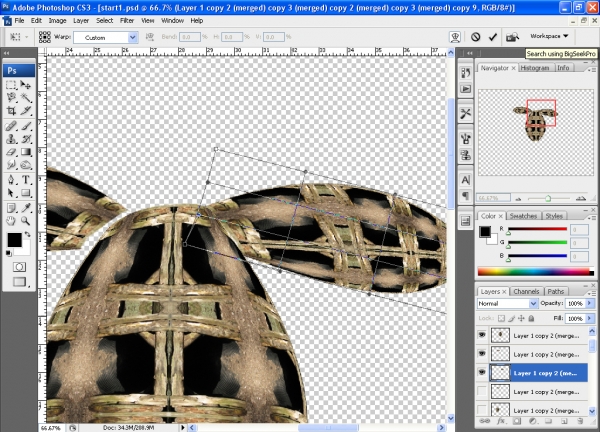The width and height of the screenshot is (600, 432).
Task: Hide the selected highlighted layer
Action: click(482, 372)
